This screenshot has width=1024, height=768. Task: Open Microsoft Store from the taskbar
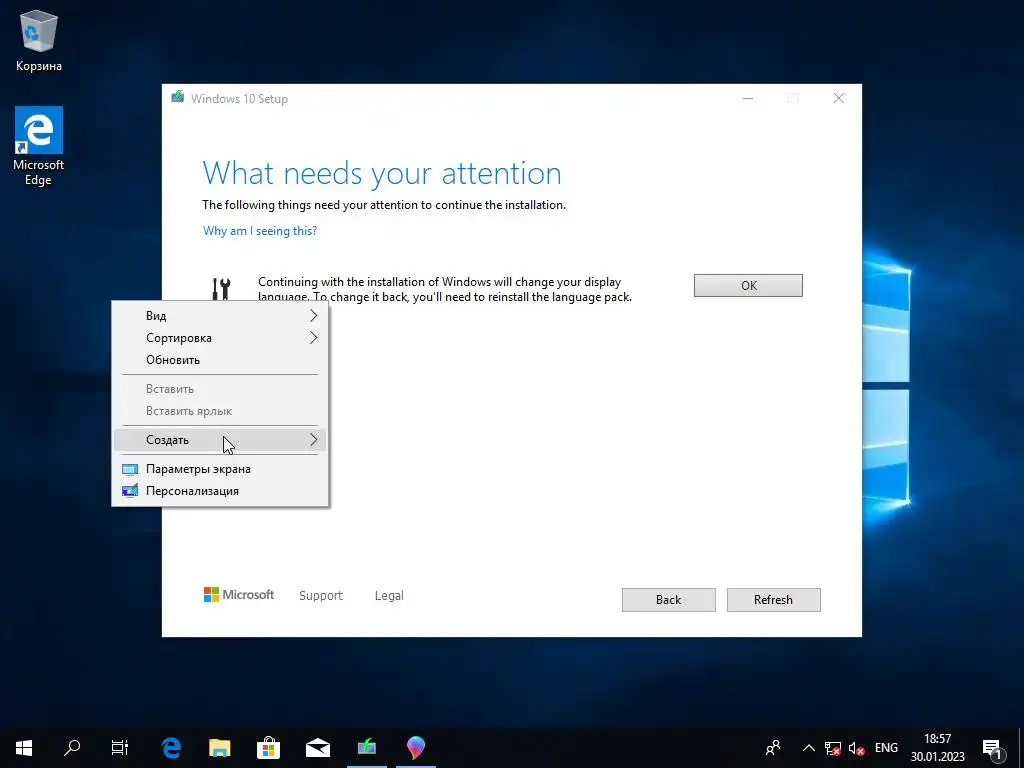coord(268,747)
